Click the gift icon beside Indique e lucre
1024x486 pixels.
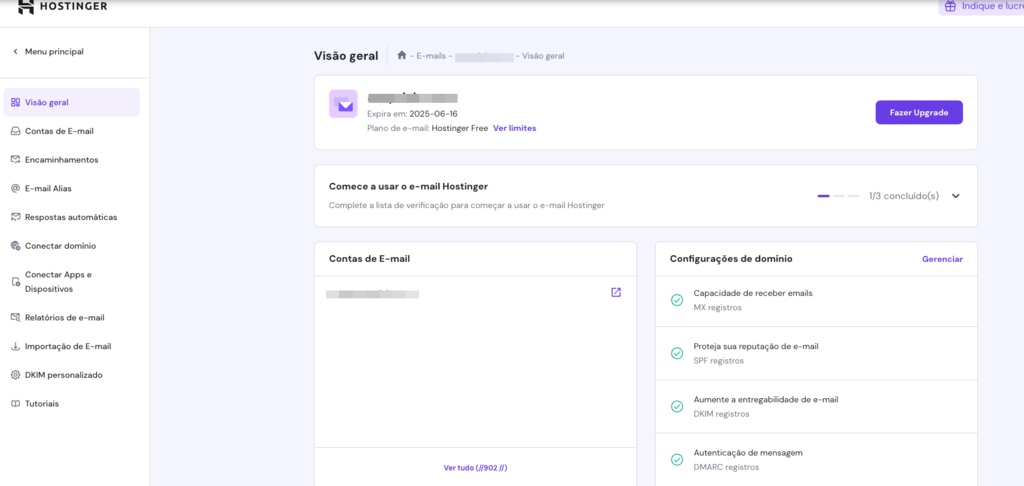pyautogui.click(x=950, y=6)
